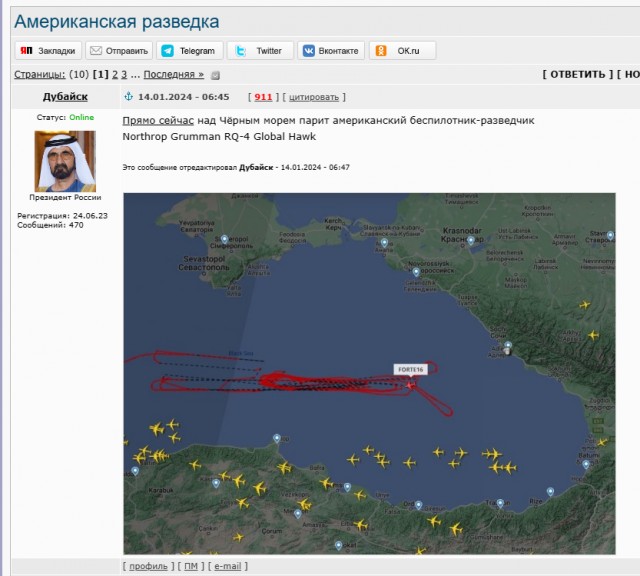Click the Telegram paper-plane icon
This screenshot has height=576, width=640.
pyautogui.click(x=167, y=51)
